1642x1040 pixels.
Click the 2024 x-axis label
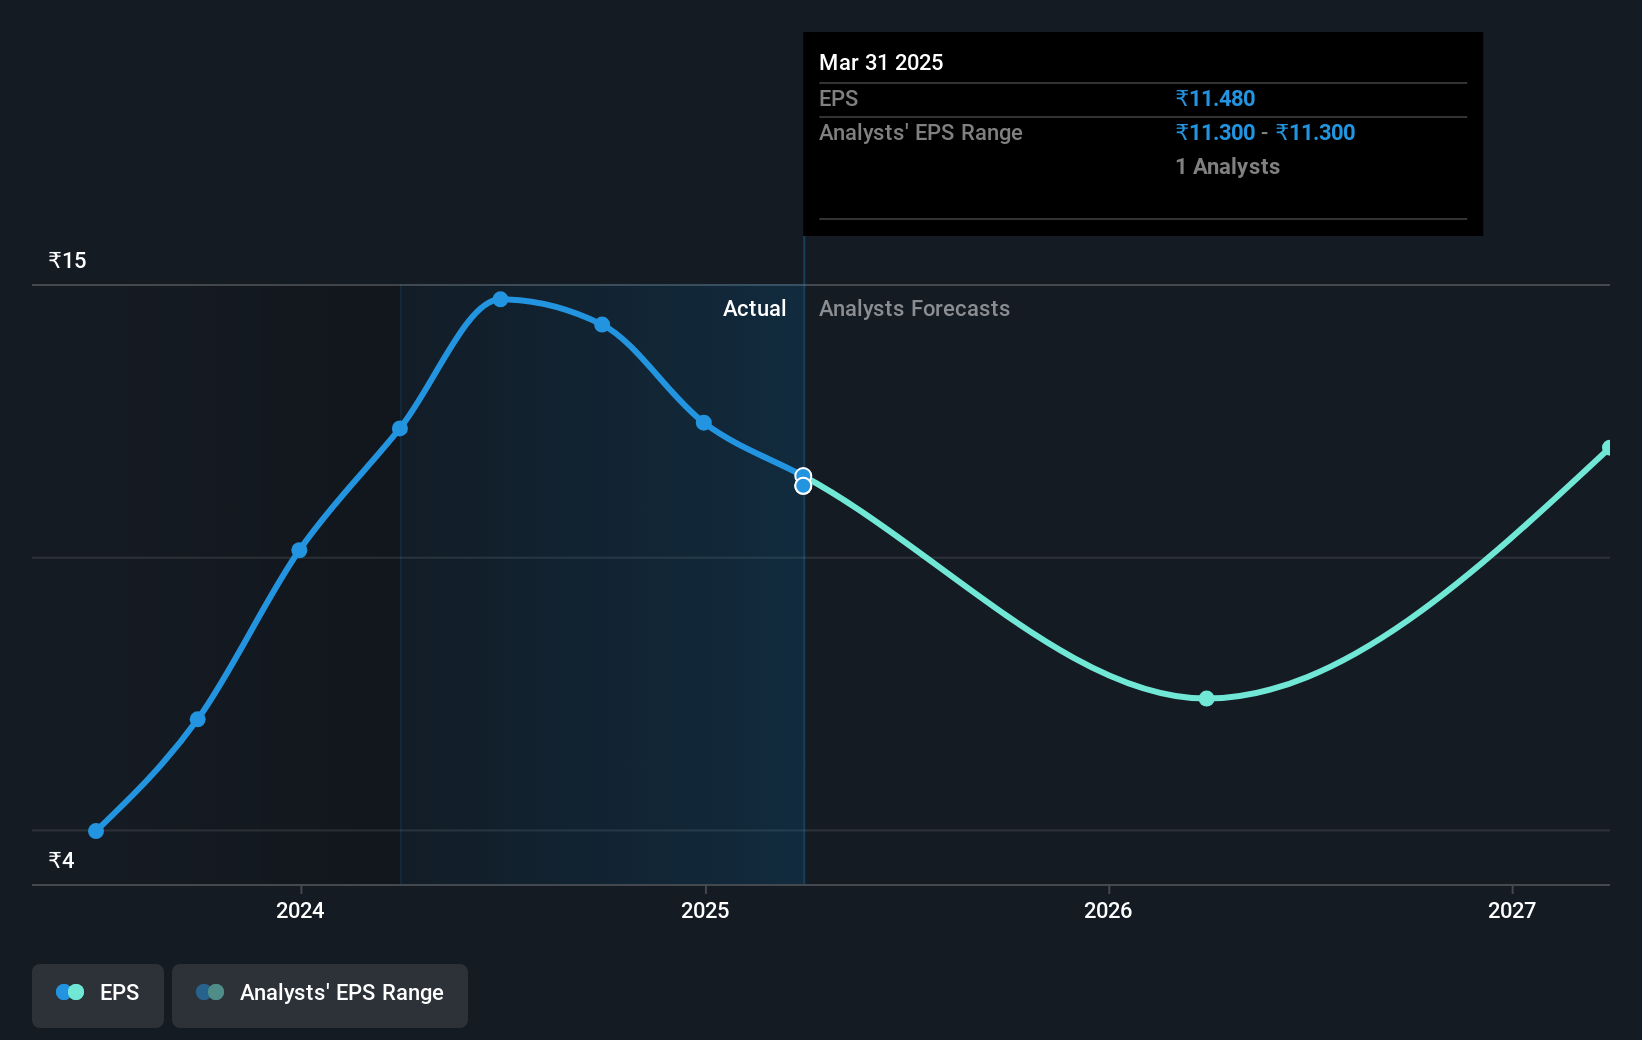(x=300, y=910)
